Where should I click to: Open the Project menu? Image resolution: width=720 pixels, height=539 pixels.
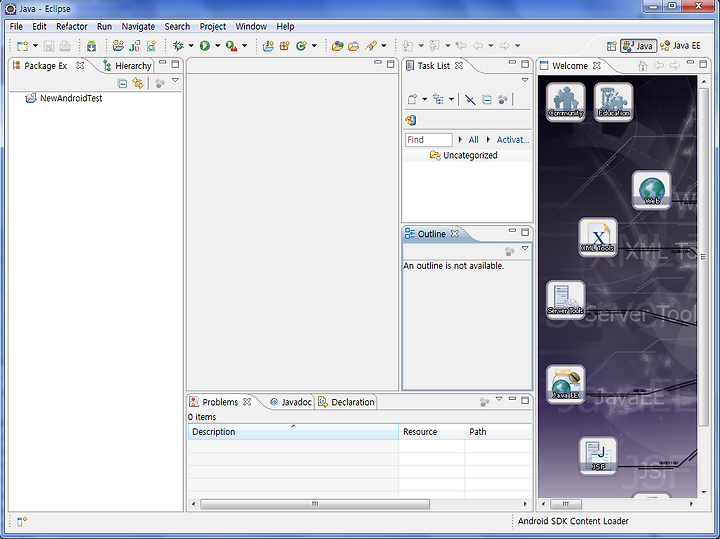pyautogui.click(x=213, y=27)
